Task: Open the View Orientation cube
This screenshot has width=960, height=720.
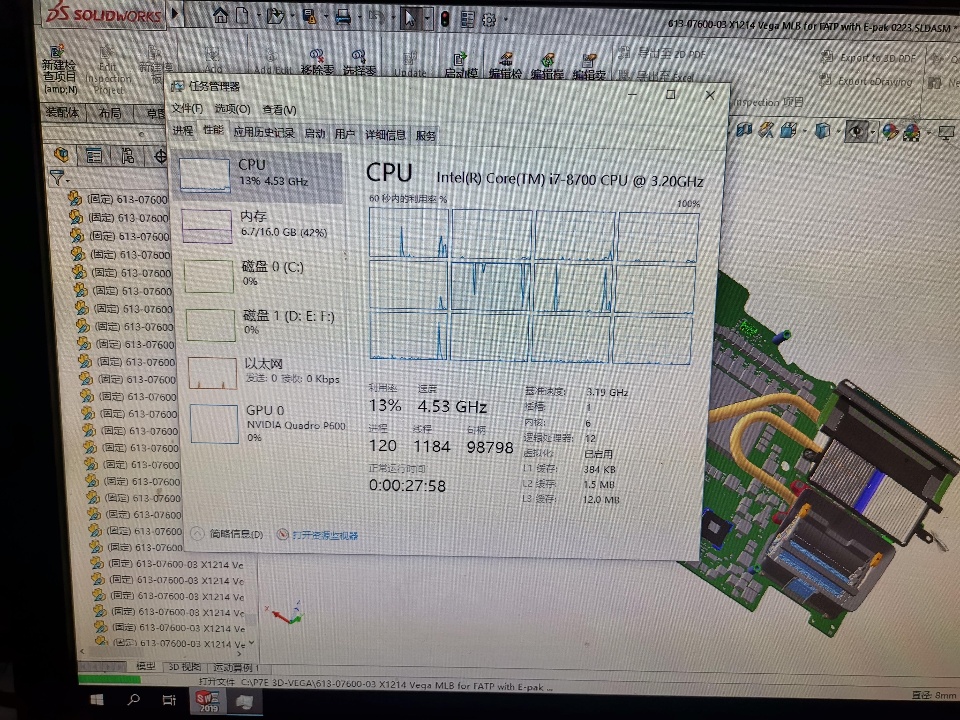Action: (x=789, y=130)
